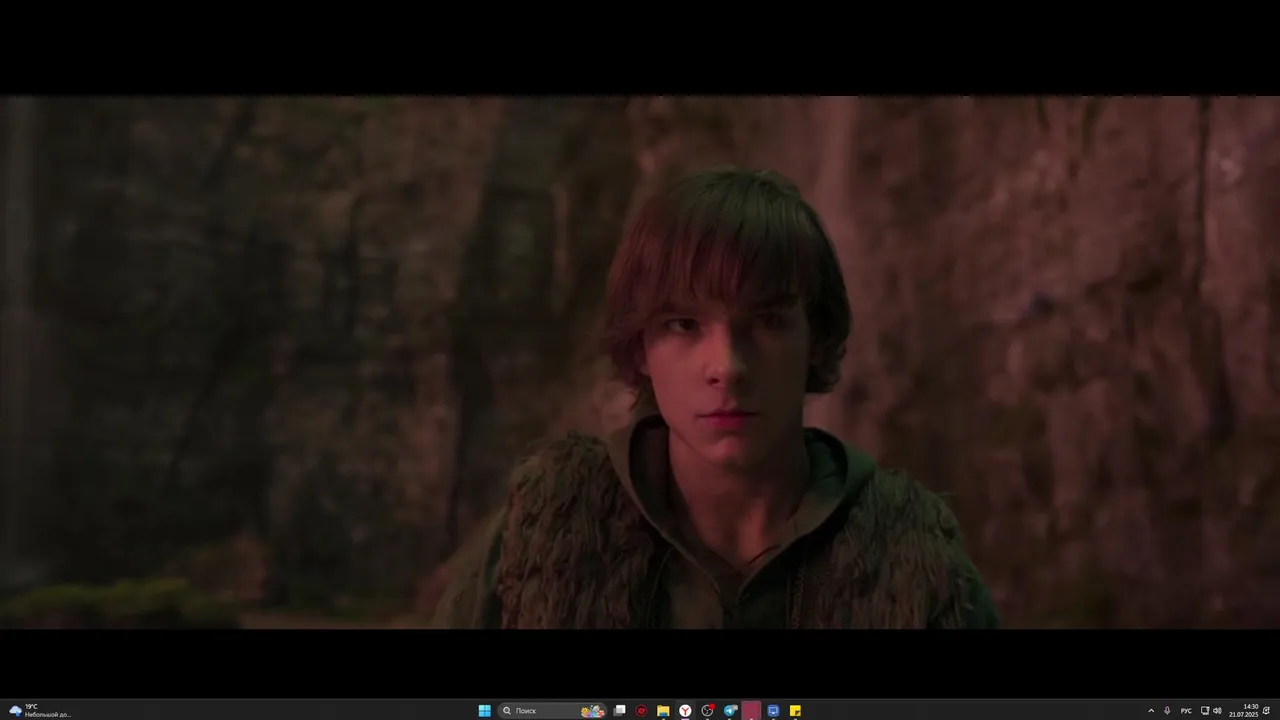Open the blue monitor app on taskbar

tap(774, 711)
